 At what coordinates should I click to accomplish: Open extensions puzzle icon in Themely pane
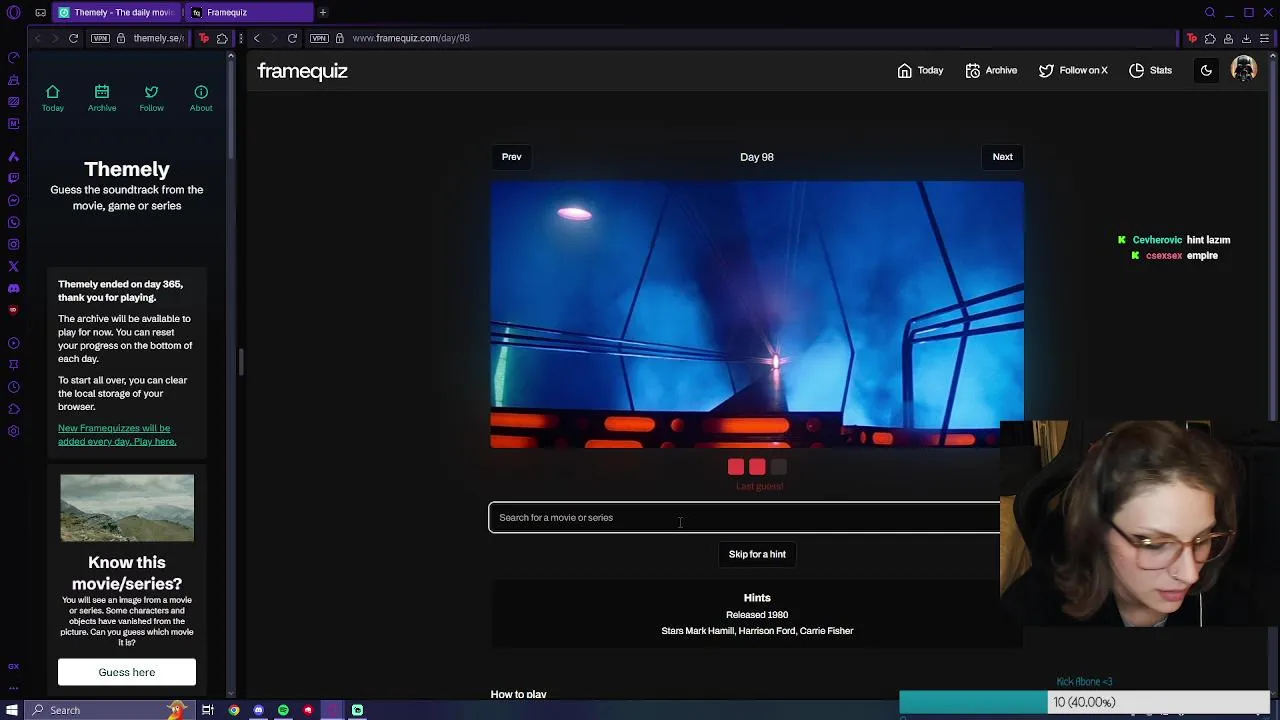point(222,38)
